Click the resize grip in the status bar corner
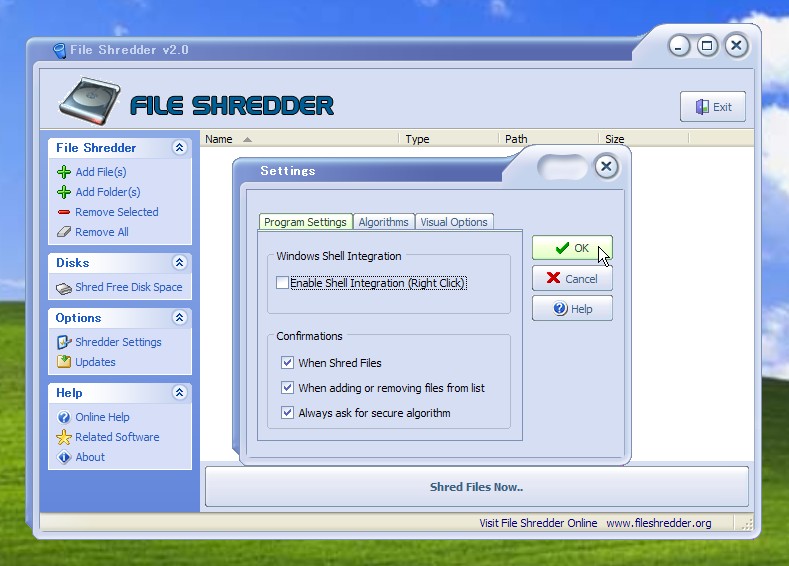Viewport: 789px width, 566px height. (x=748, y=524)
